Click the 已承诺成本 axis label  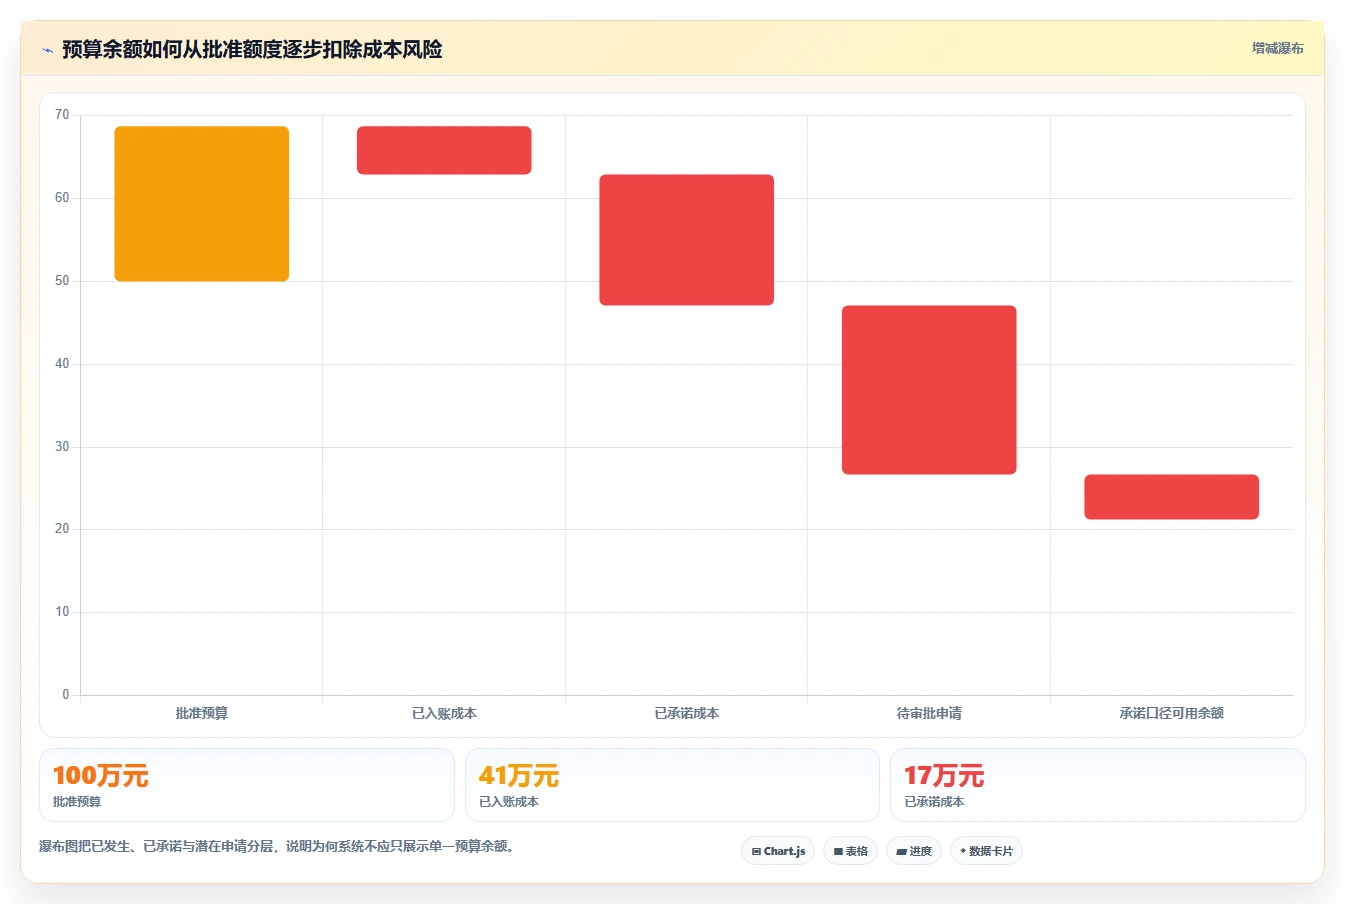687,713
